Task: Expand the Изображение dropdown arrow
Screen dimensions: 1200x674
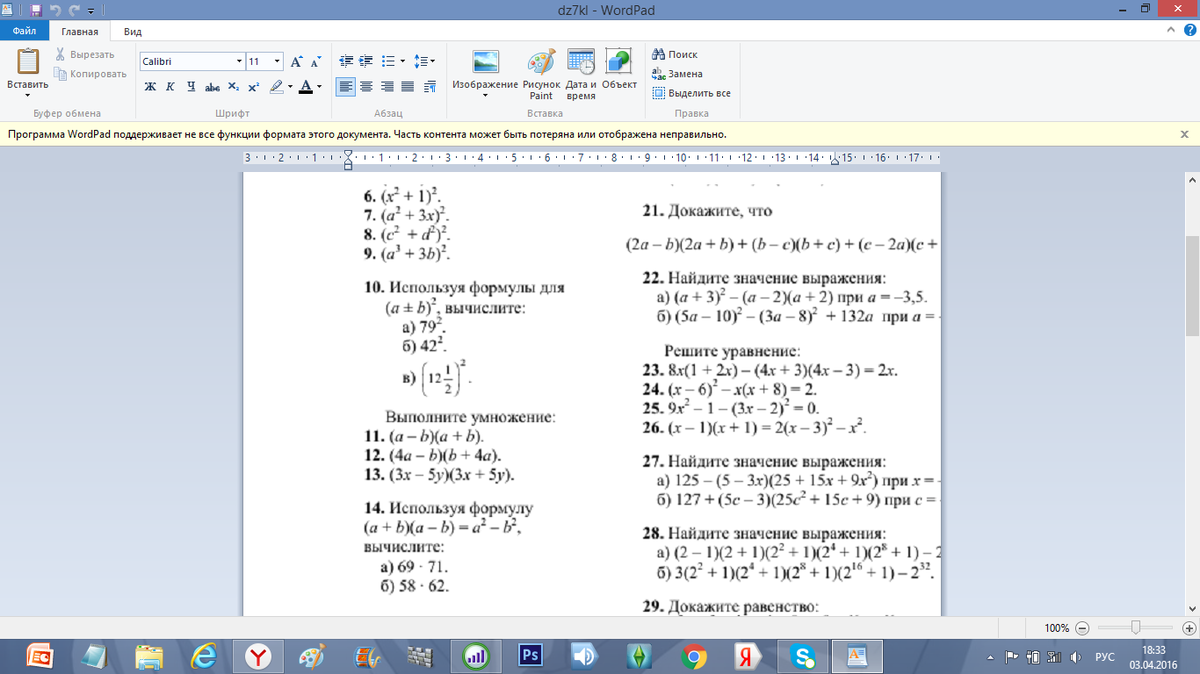Action: pos(485,96)
